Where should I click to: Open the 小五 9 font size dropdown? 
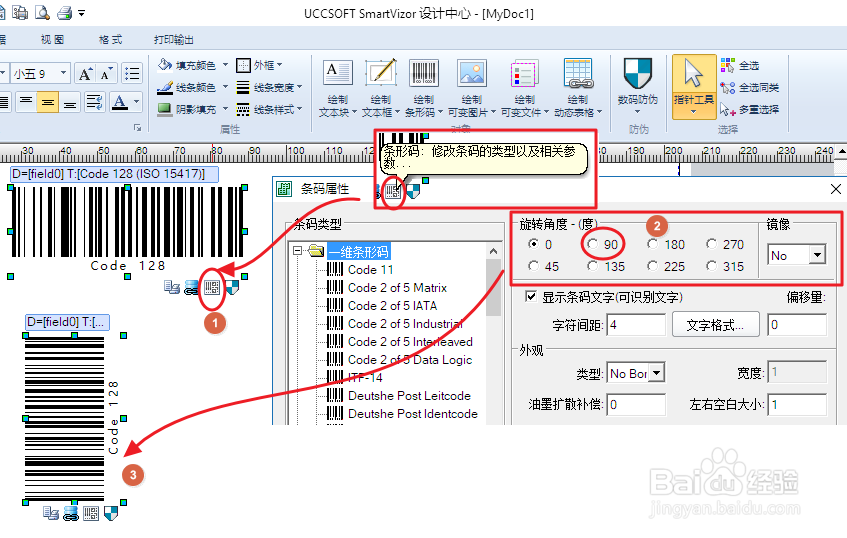coord(63,73)
